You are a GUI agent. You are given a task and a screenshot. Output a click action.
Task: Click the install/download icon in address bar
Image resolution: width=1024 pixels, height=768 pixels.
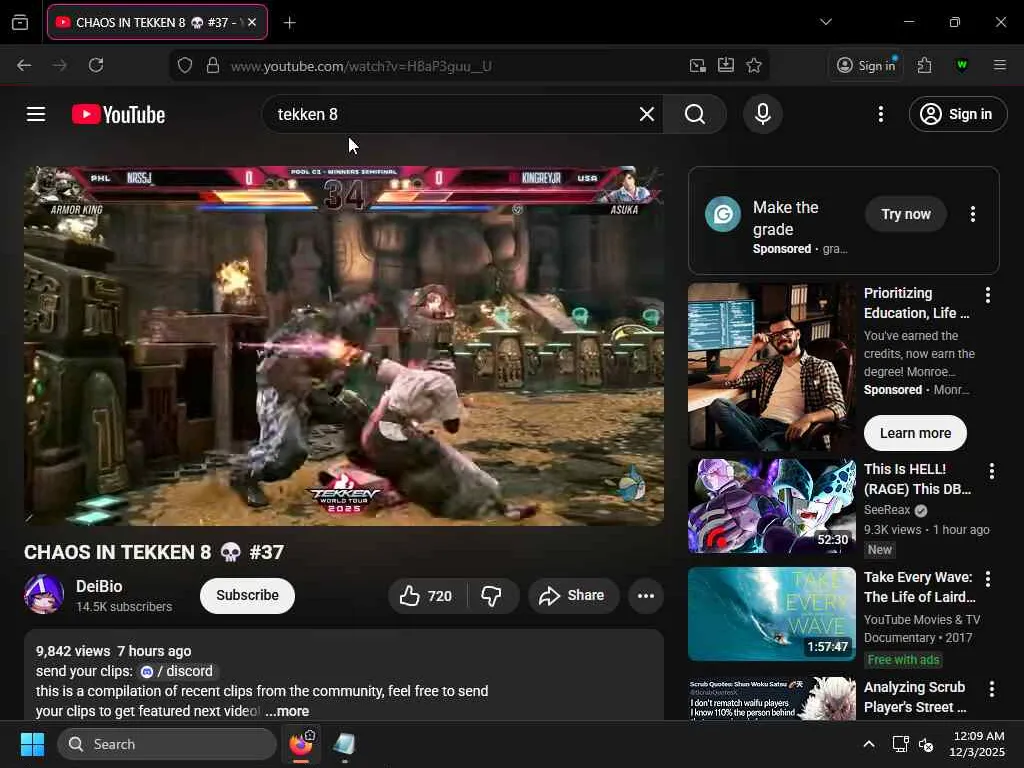point(726,65)
